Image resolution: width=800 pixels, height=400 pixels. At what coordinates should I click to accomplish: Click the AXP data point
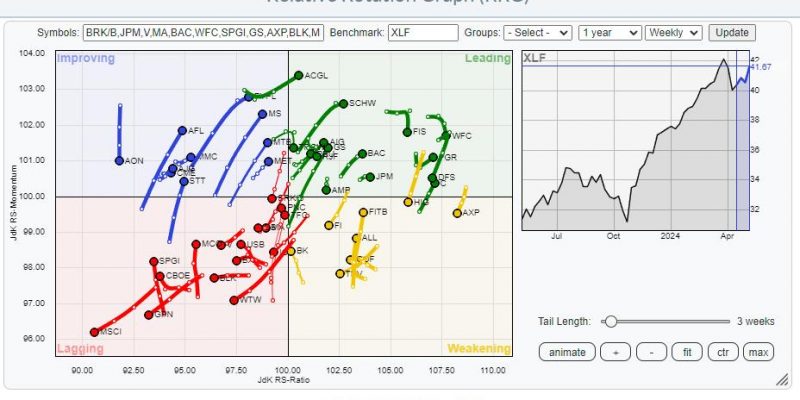click(x=457, y=213)
